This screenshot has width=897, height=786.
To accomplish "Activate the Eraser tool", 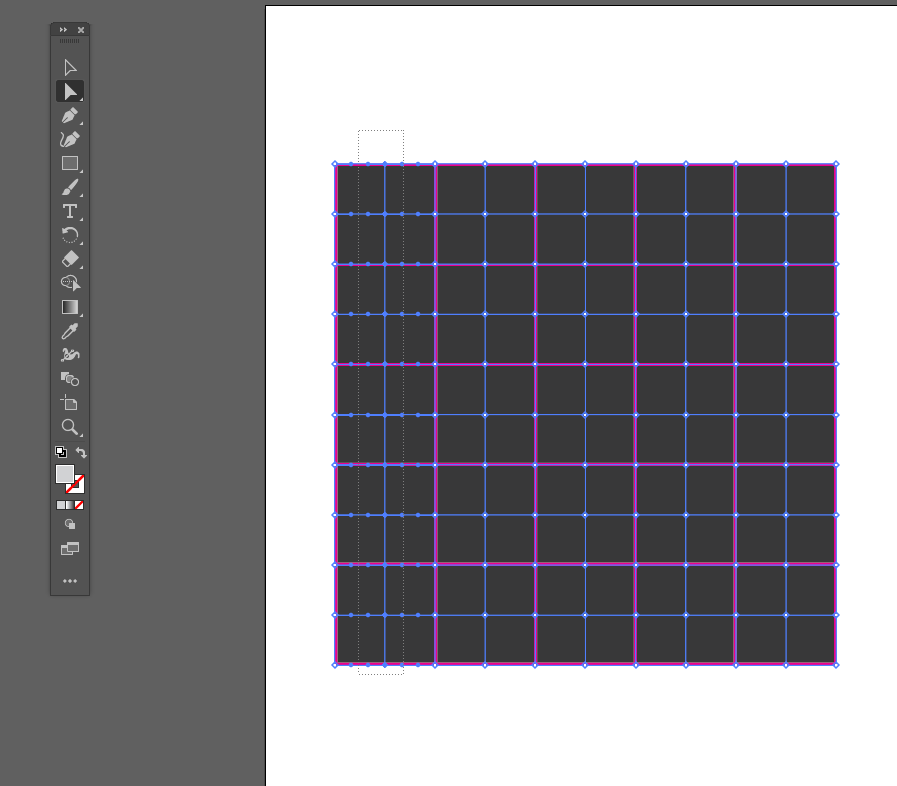I will pos(70,259).
